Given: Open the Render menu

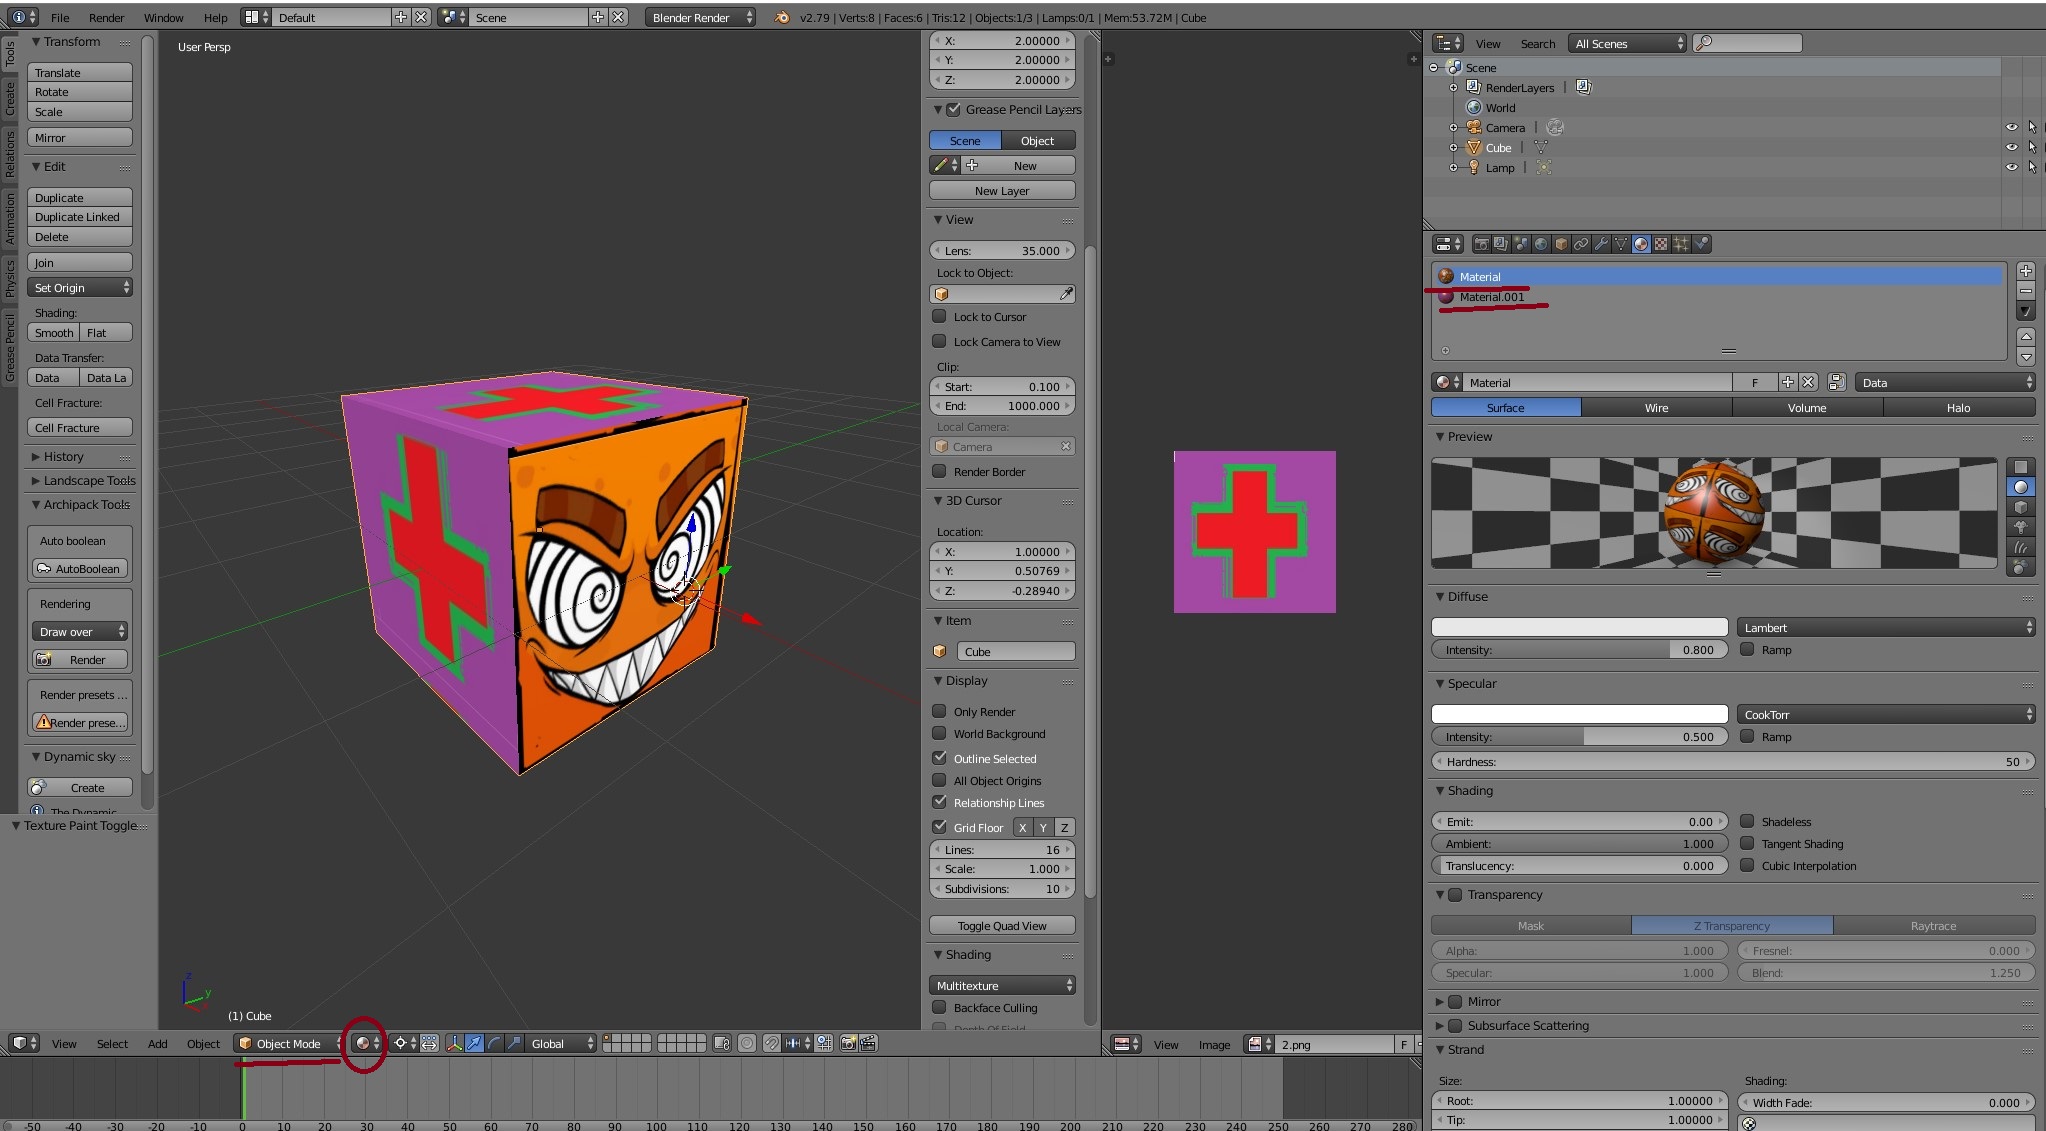Looking at the screenshot, I should coord(106,17).
